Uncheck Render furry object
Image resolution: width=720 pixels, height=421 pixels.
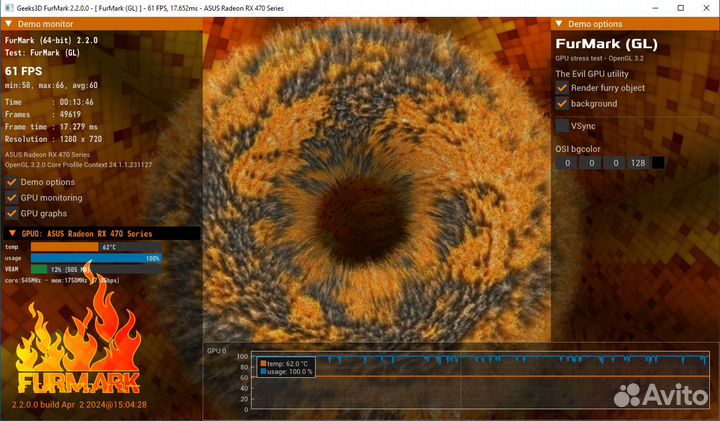(x=562, y=88)
